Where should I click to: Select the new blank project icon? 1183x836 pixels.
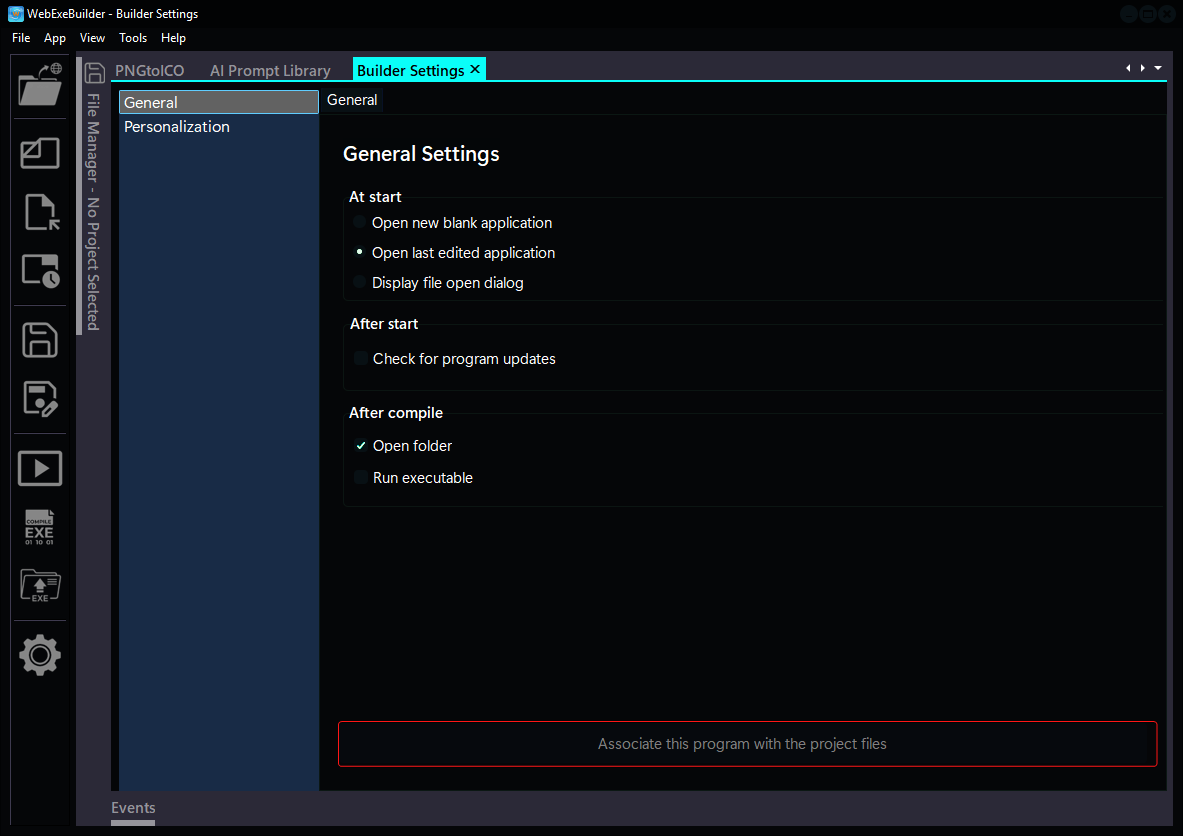[39, 153]
